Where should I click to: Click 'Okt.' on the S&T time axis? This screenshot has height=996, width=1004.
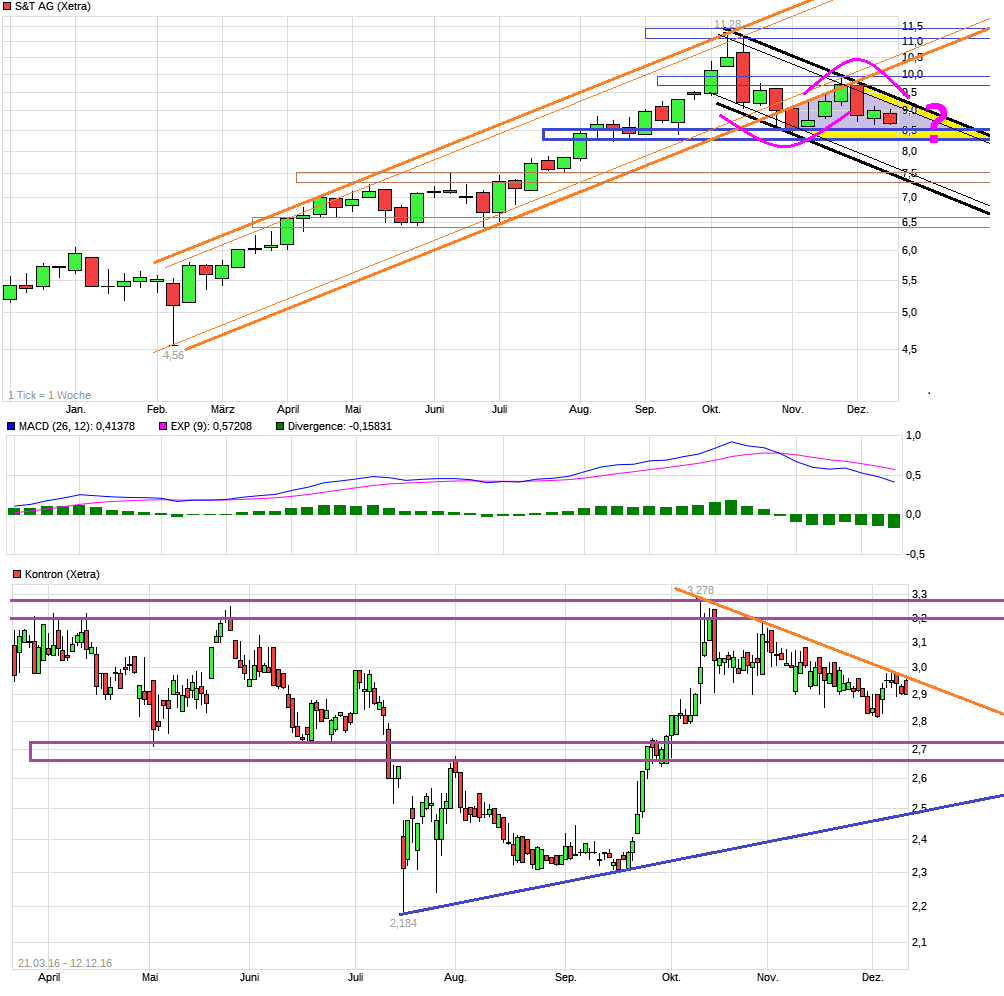pos(711,409)
